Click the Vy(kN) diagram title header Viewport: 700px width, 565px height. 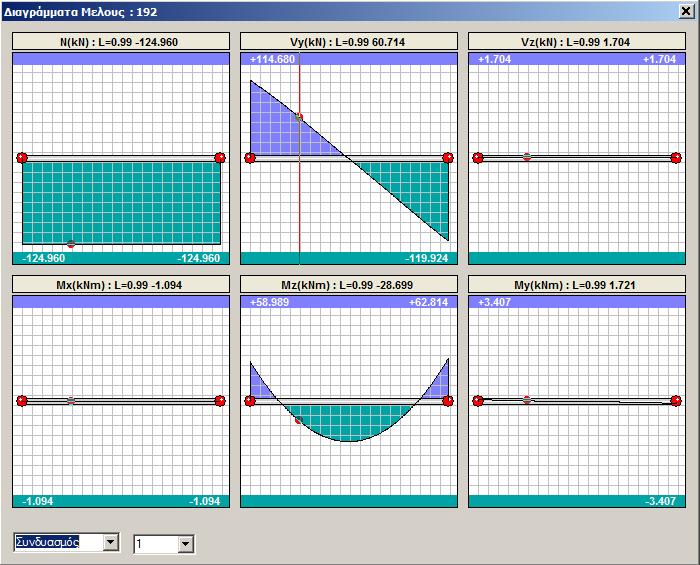click(x=349, y=42)
